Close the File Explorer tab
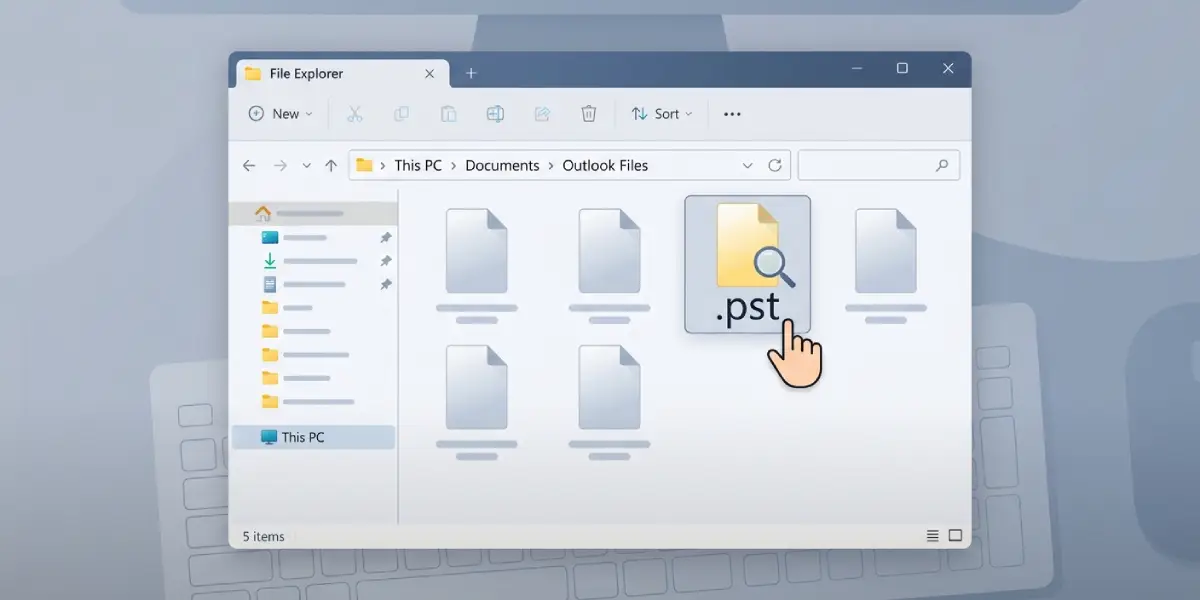 430,74
